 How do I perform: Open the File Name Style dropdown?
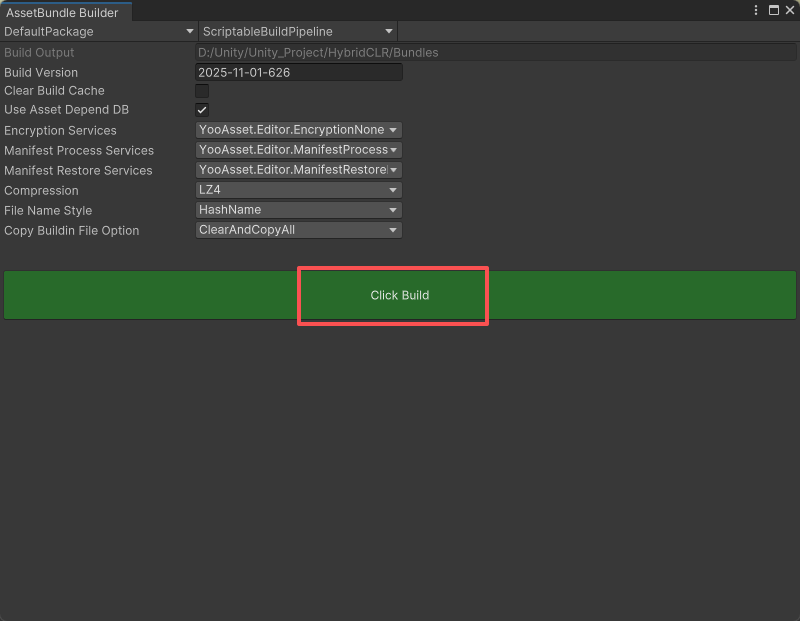click(299, 210)
